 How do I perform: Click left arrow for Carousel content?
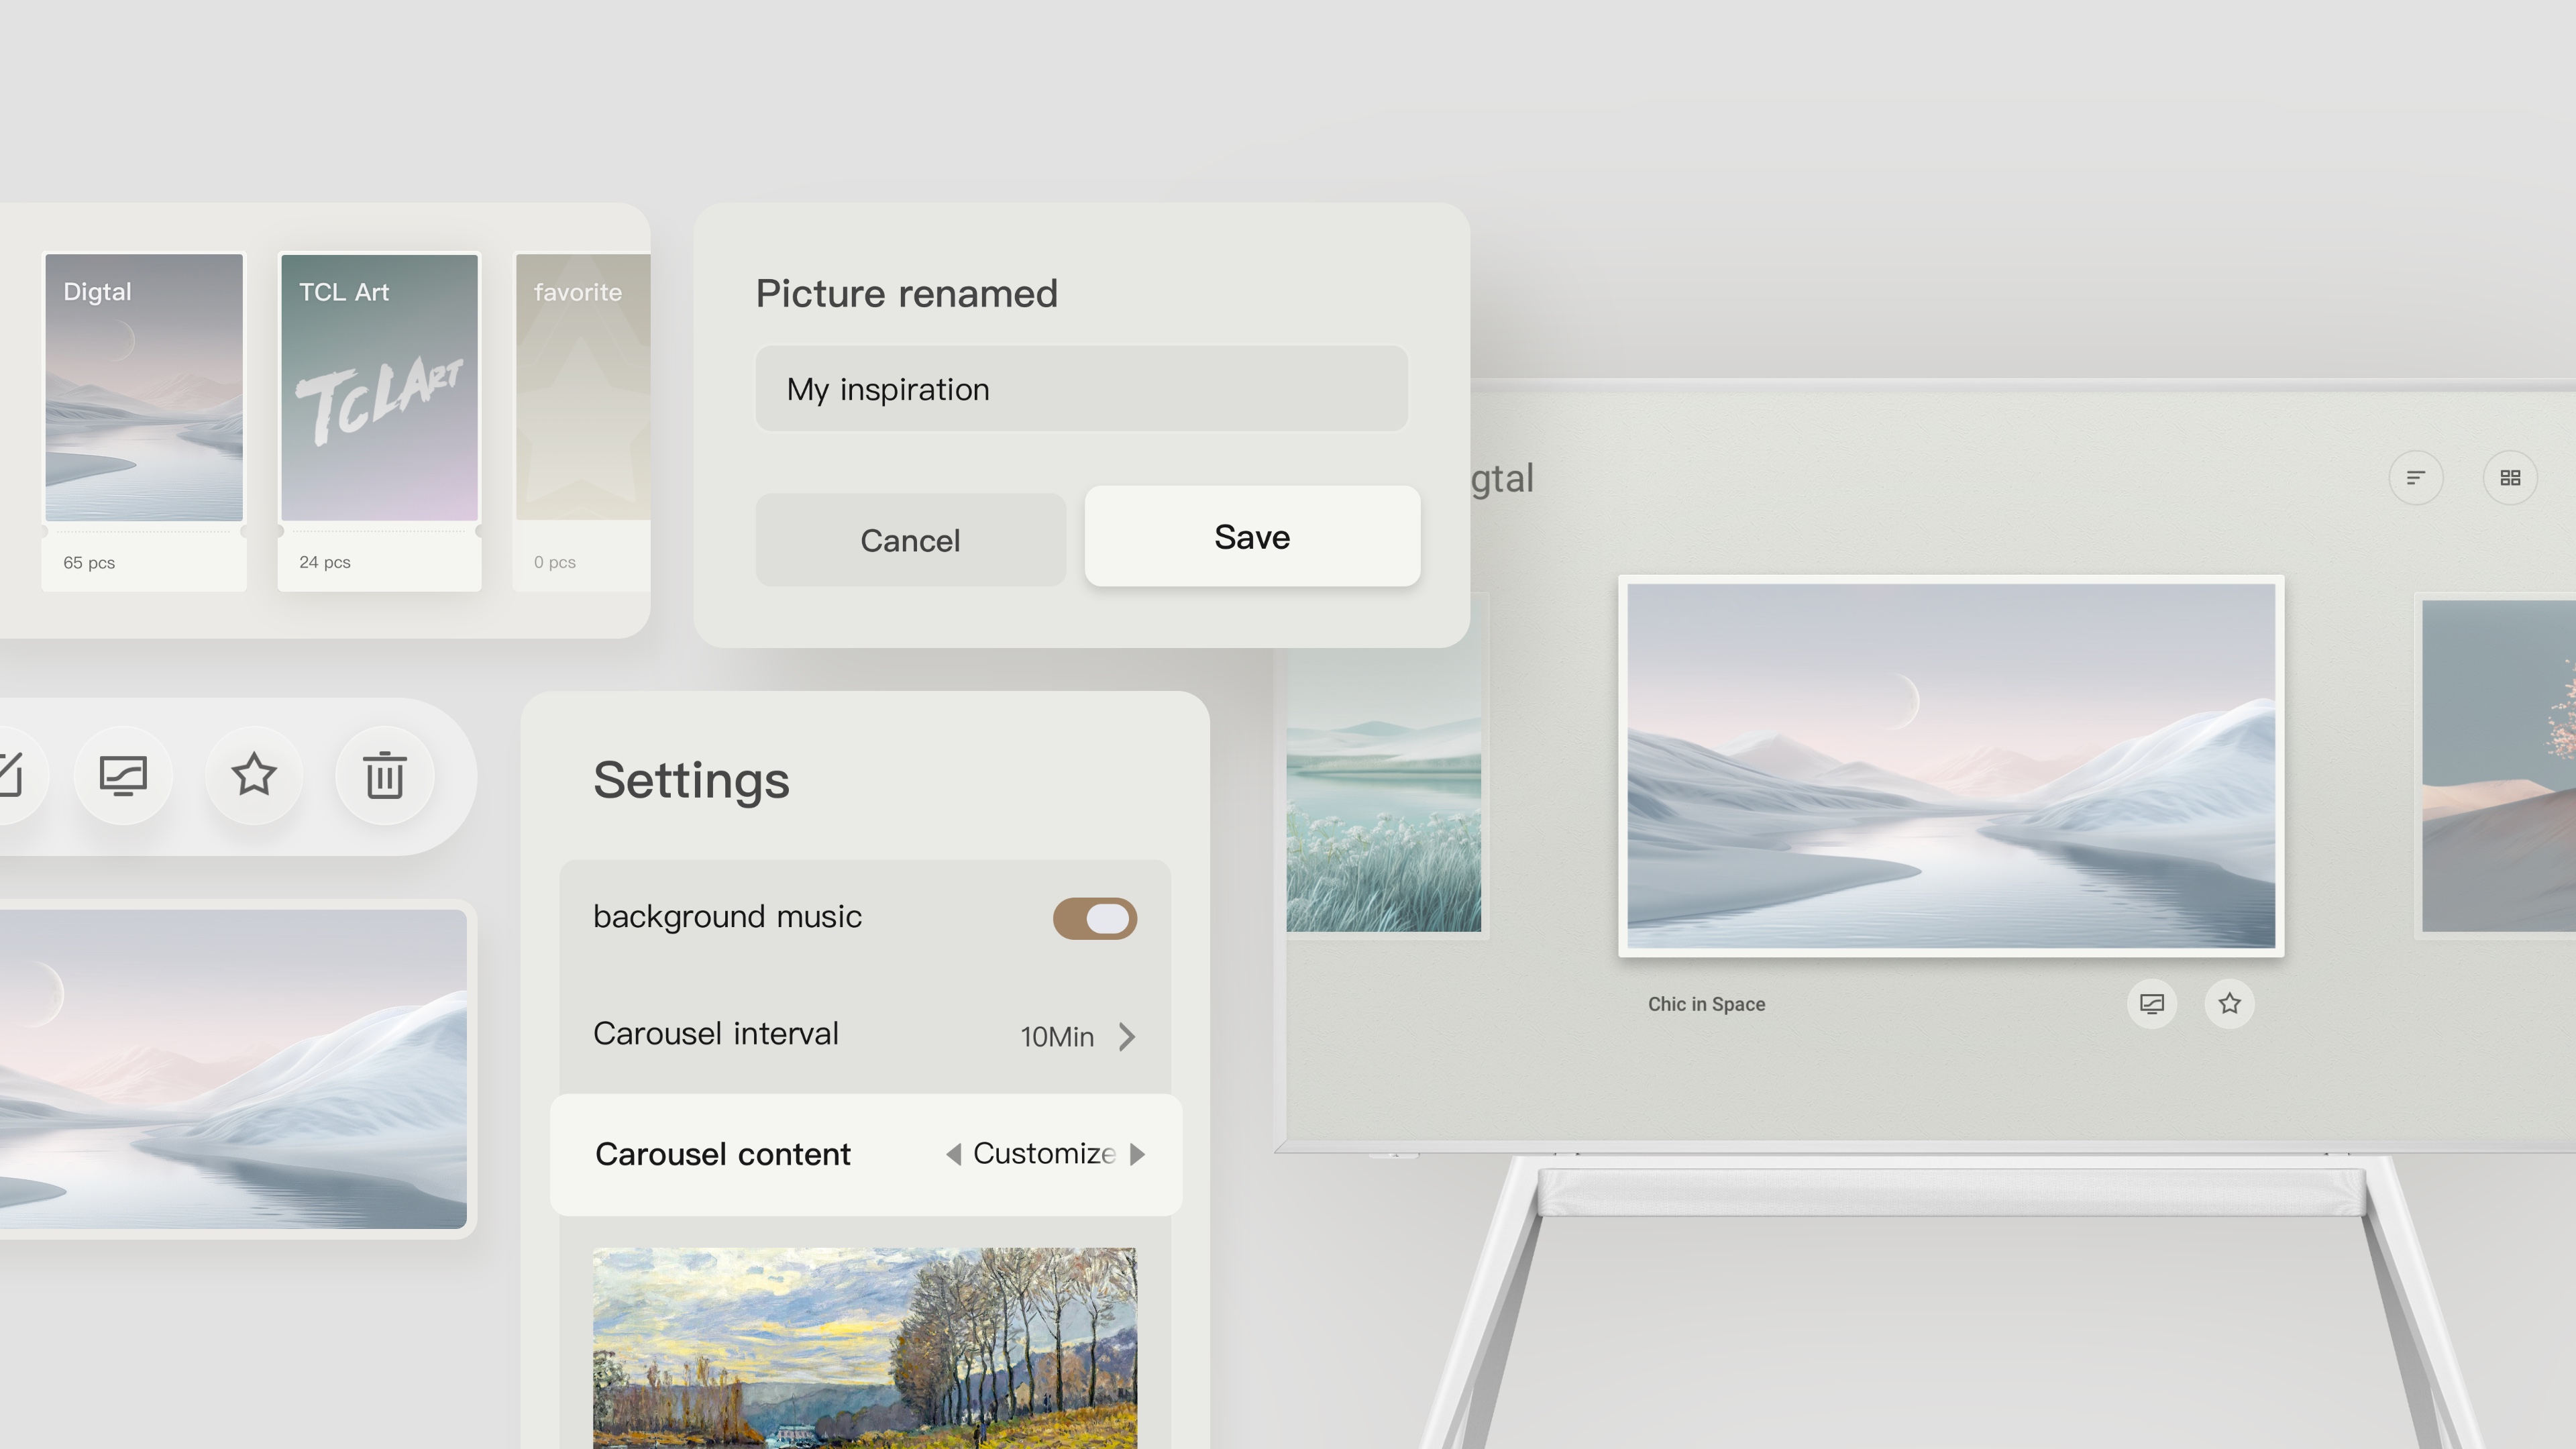(x=952, y=1154)
